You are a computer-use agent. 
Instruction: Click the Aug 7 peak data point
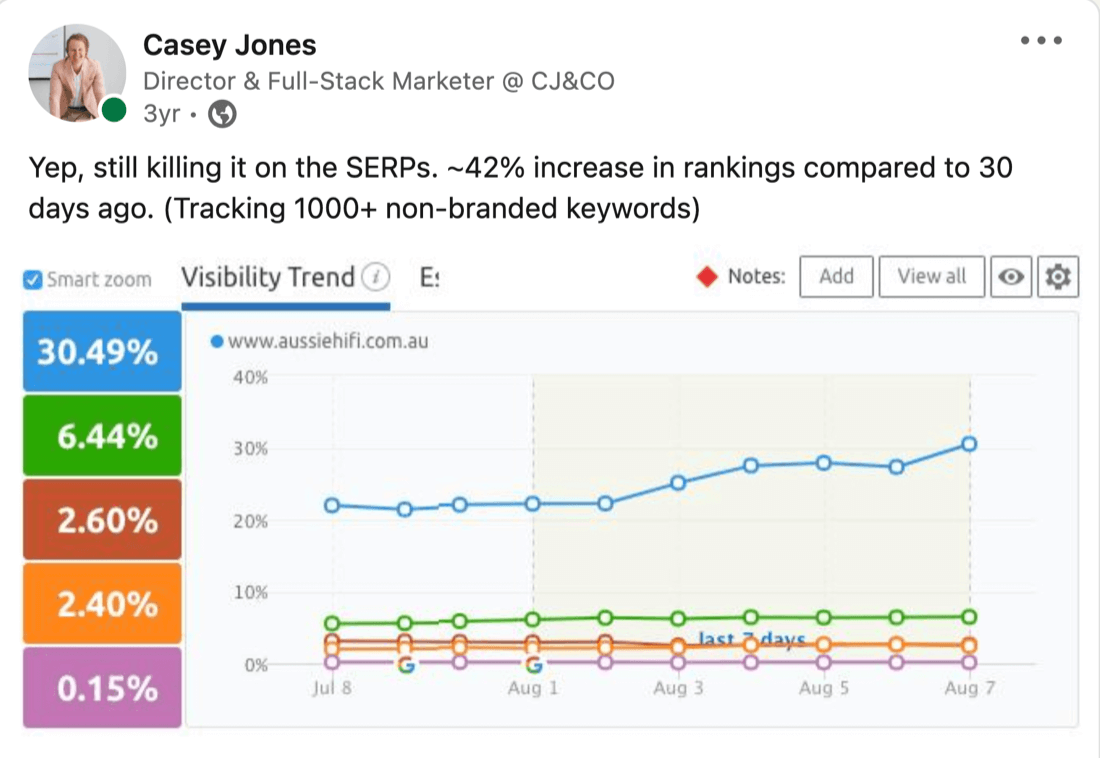968,444
